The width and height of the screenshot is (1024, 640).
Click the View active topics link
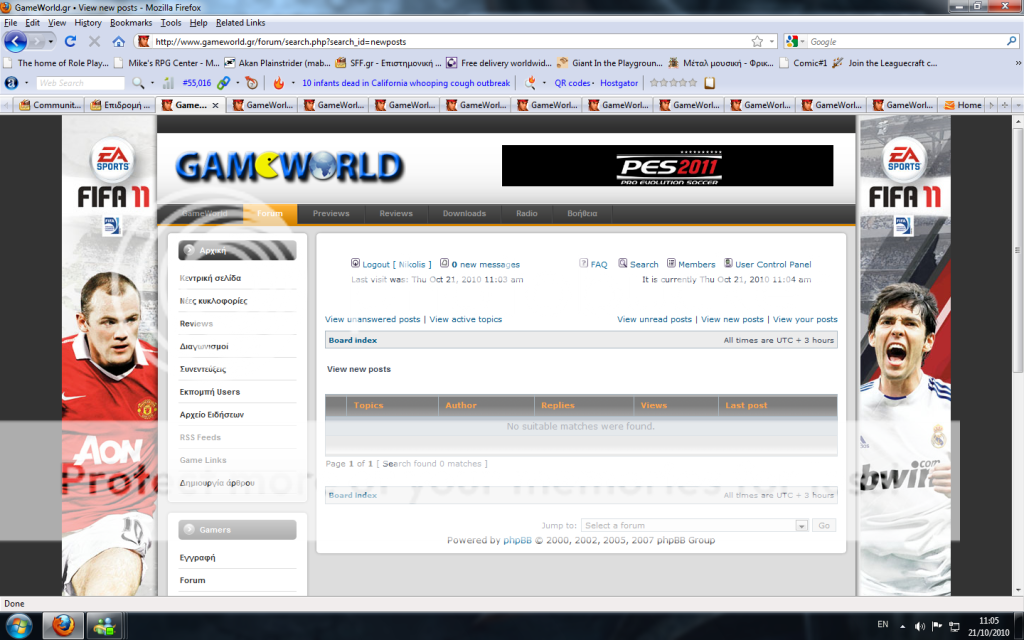point(466,319)
